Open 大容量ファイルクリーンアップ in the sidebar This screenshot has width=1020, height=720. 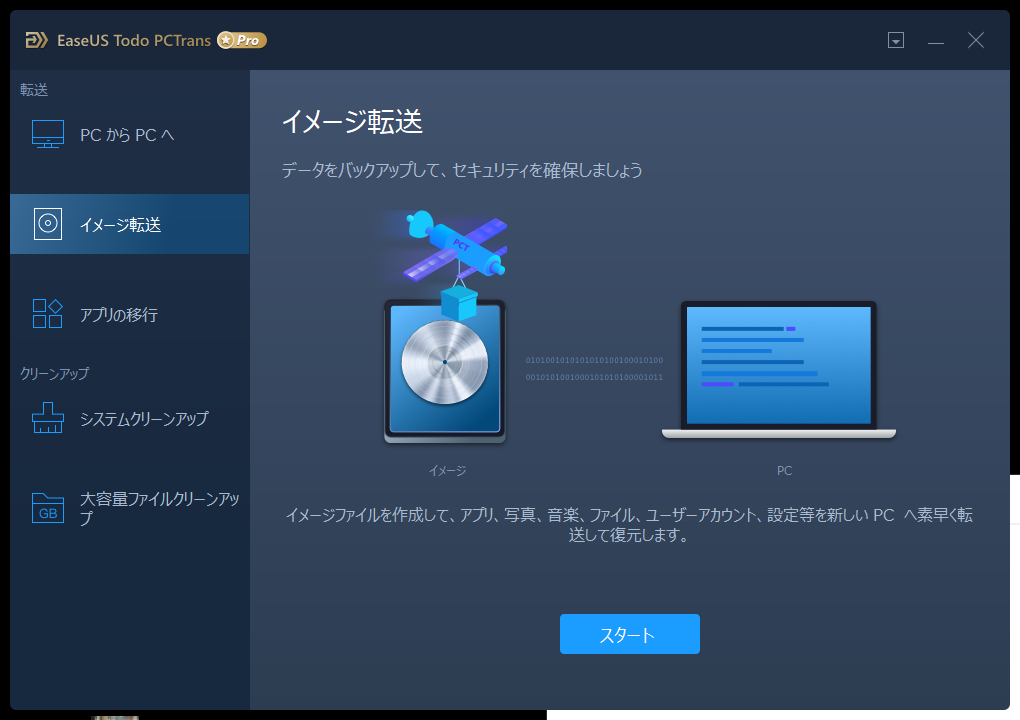(x=129, y=508)
